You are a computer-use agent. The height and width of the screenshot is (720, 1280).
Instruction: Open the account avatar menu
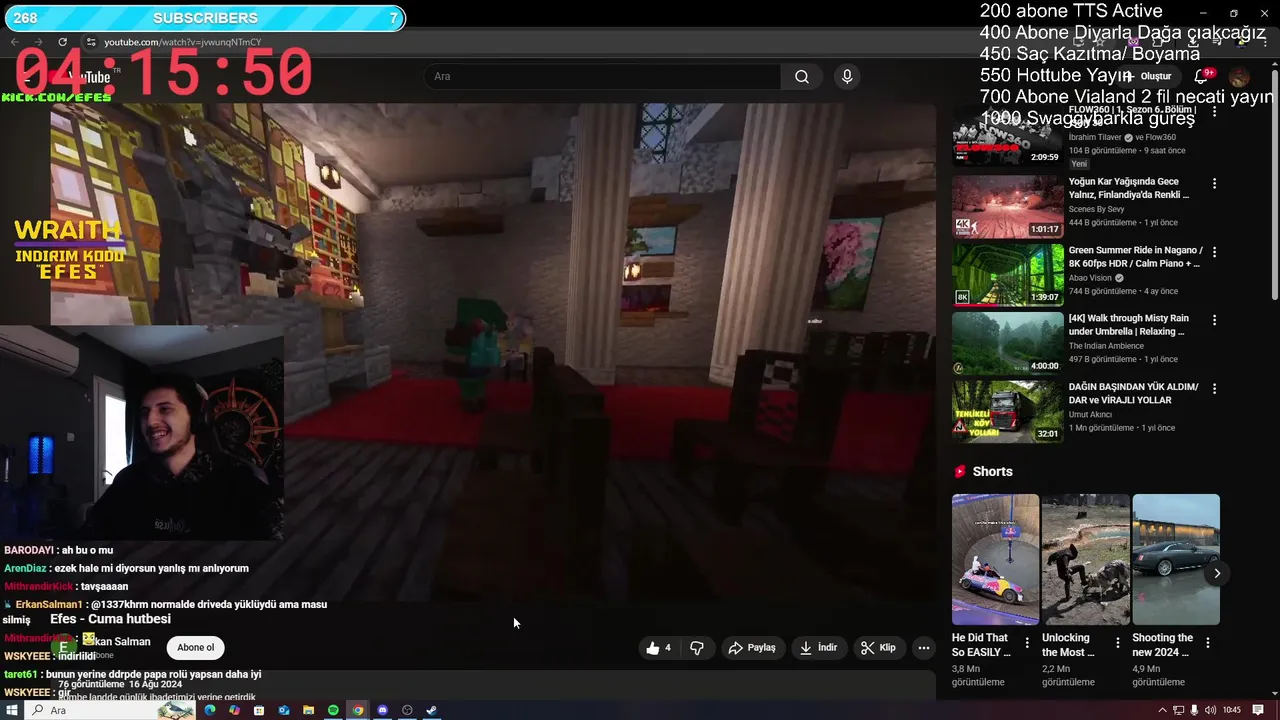pyautogui.click(x=1239, y=77)
